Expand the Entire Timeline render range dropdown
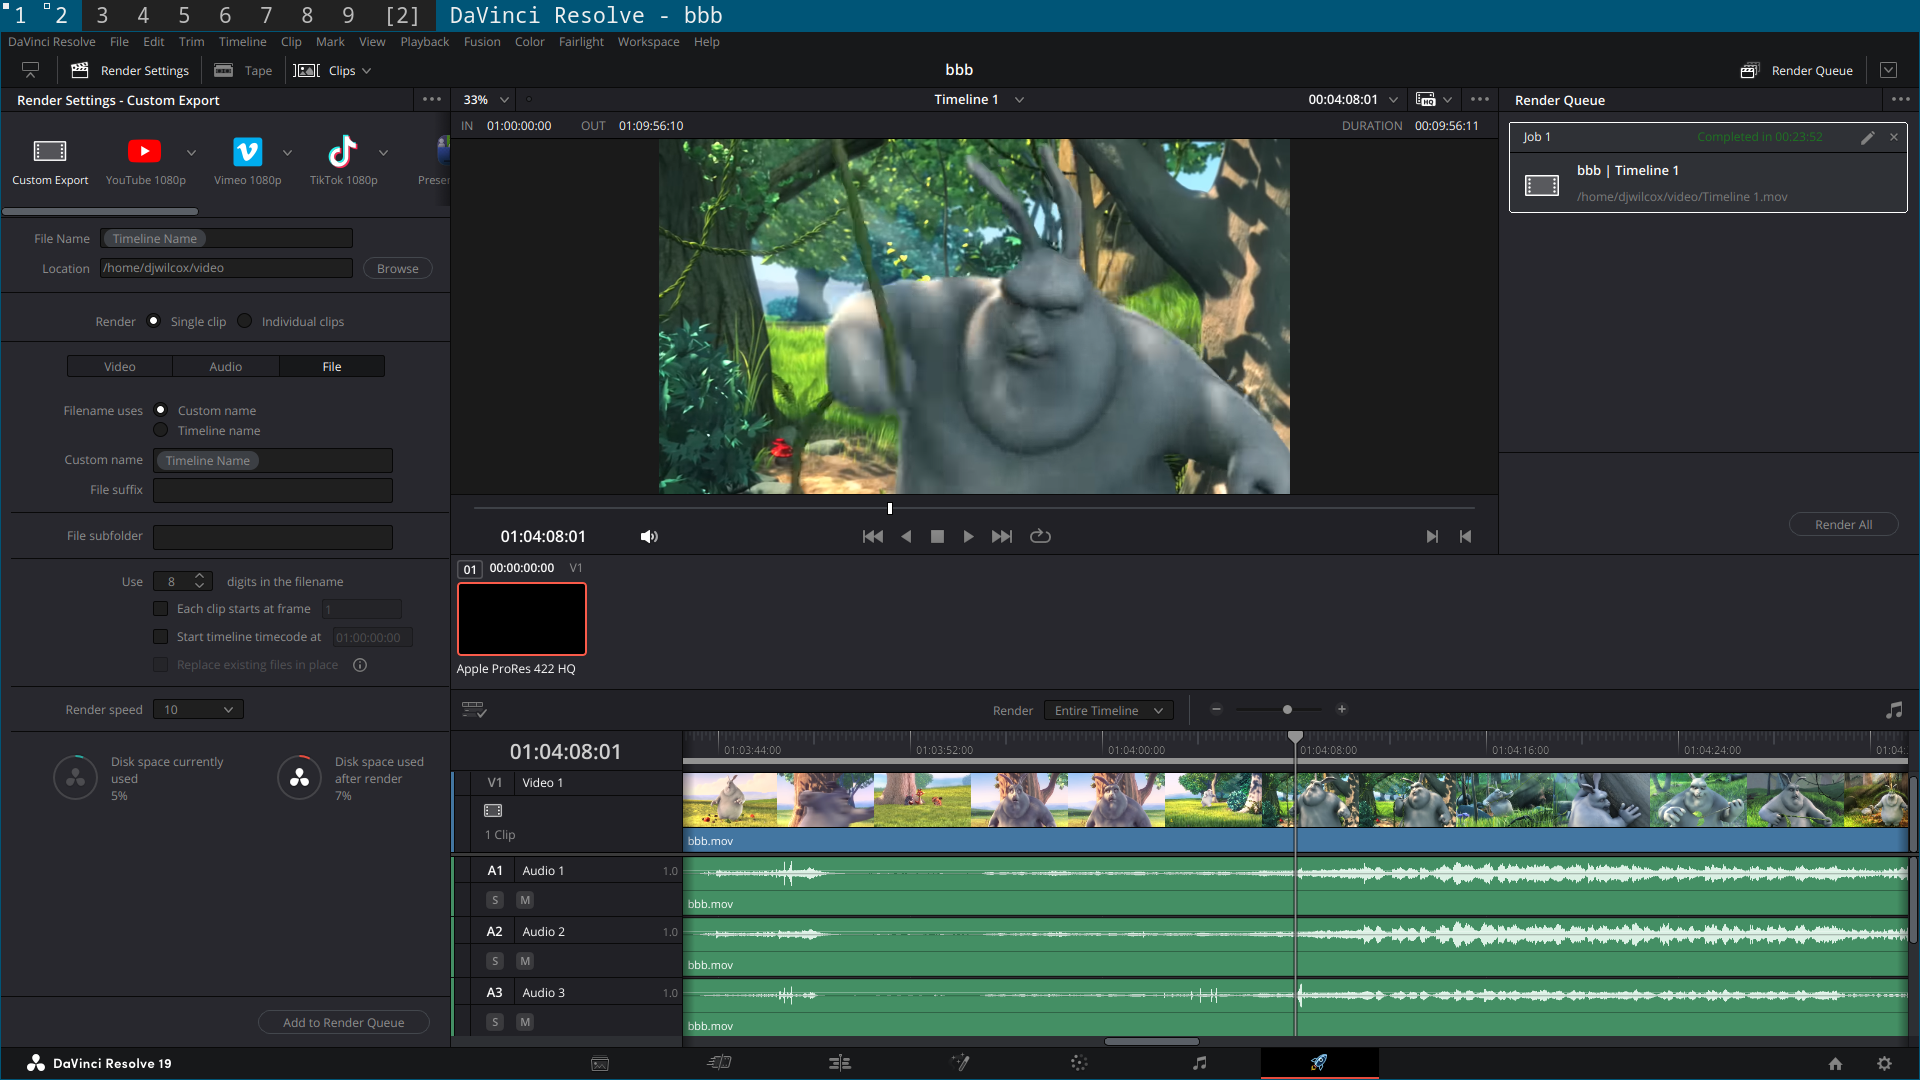Image resolution: width=1920 pixels, height=1080 pixels. (x=1108, y=710)
